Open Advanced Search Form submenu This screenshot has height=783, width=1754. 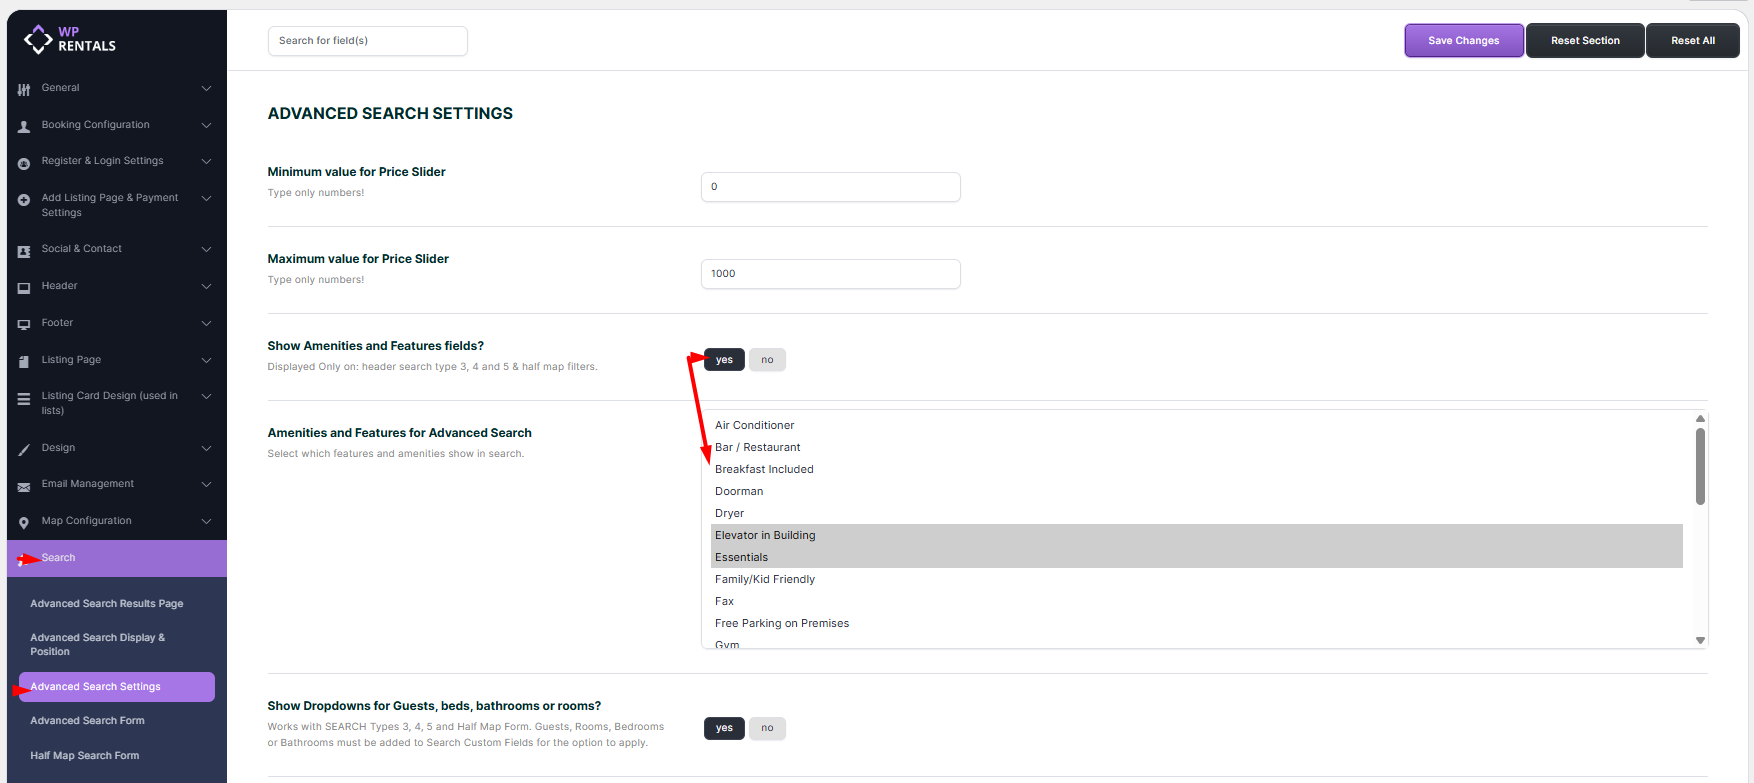tap(87, 721)
